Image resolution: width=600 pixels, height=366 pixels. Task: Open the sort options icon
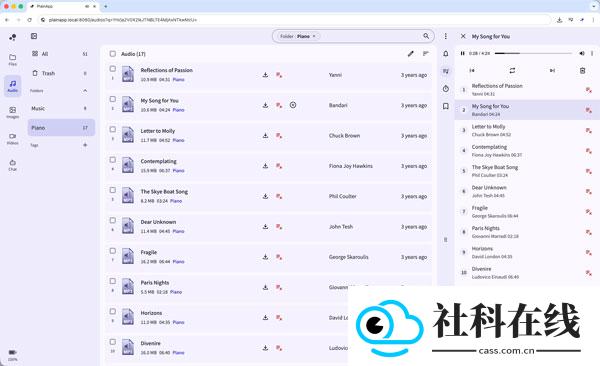tap(426, 54)
